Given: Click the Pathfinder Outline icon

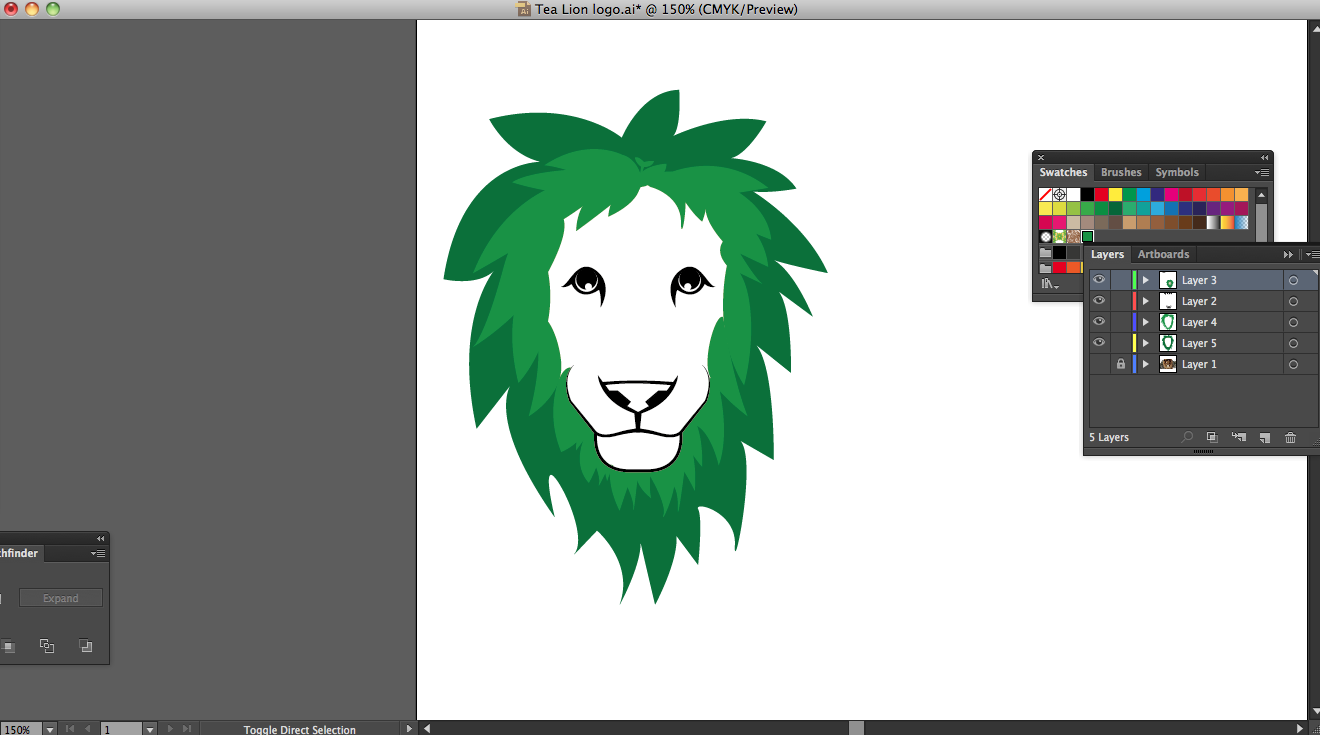Looking at the screenshot, I should [x=47, y=646].
